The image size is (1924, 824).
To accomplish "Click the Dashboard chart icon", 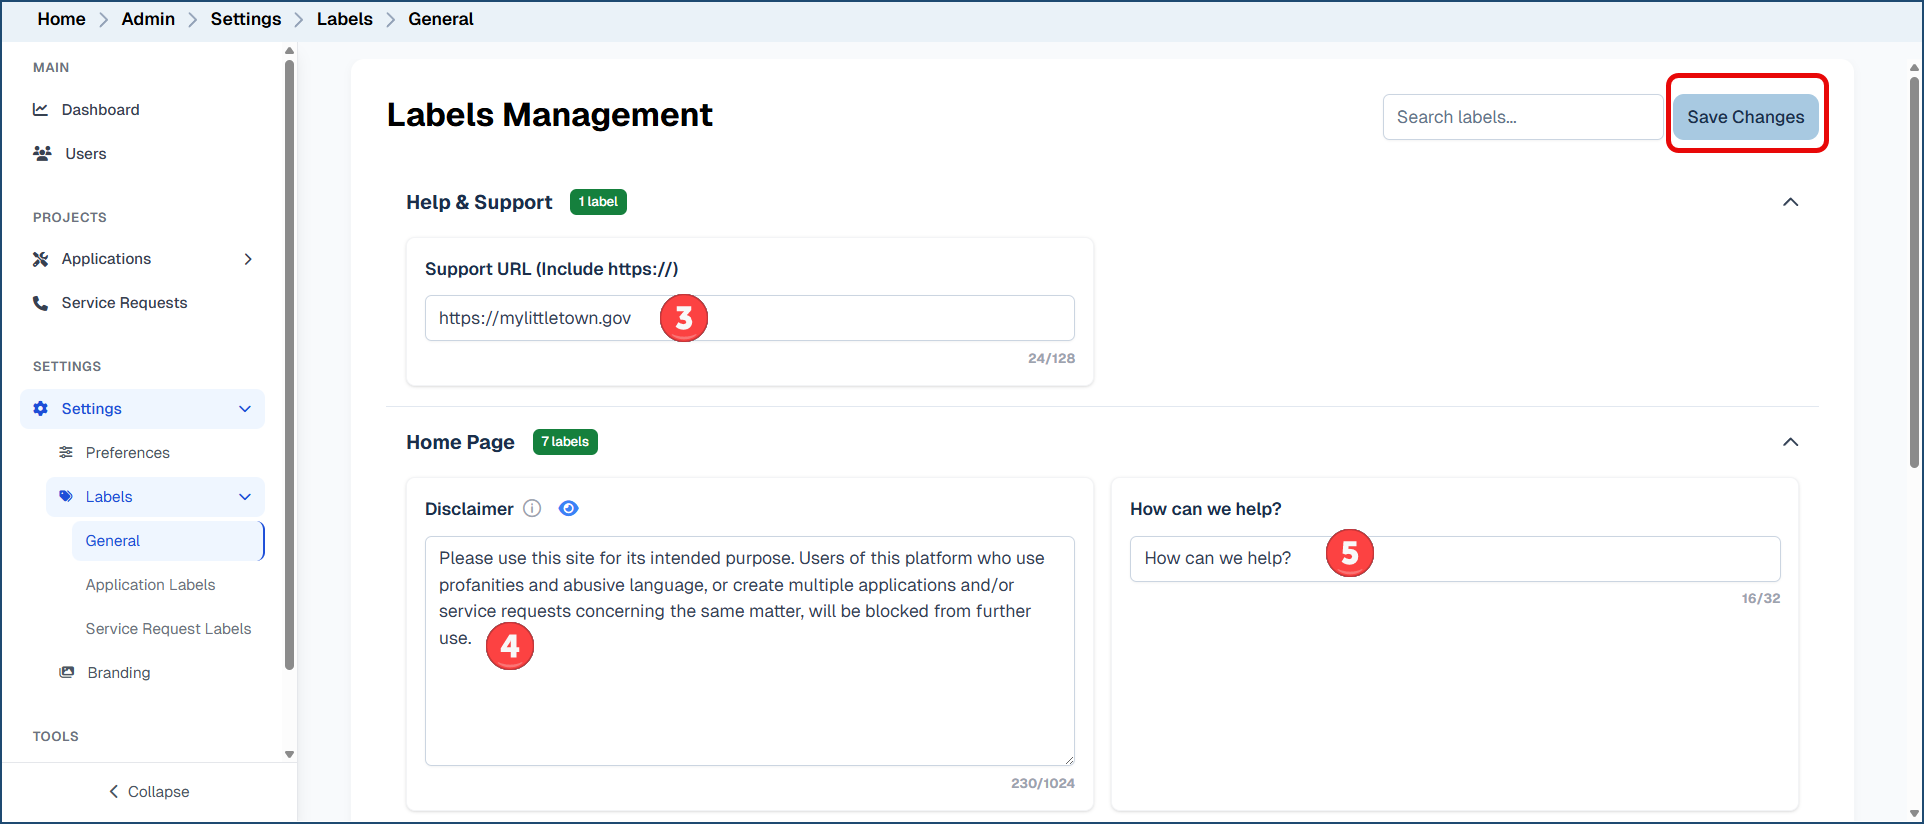I will (x=40, y=109).
